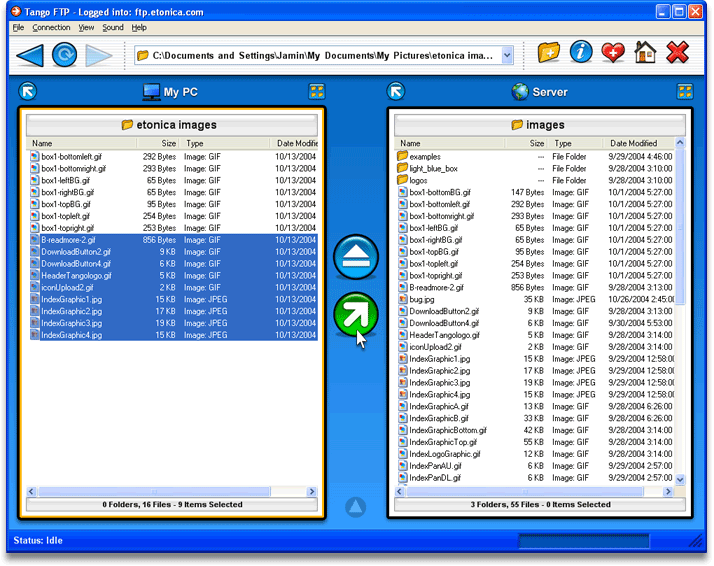Click the red heart favorites icon
The width and height of the screenshot is (714, 566).
pyautogui.click(x=613, y=53)
